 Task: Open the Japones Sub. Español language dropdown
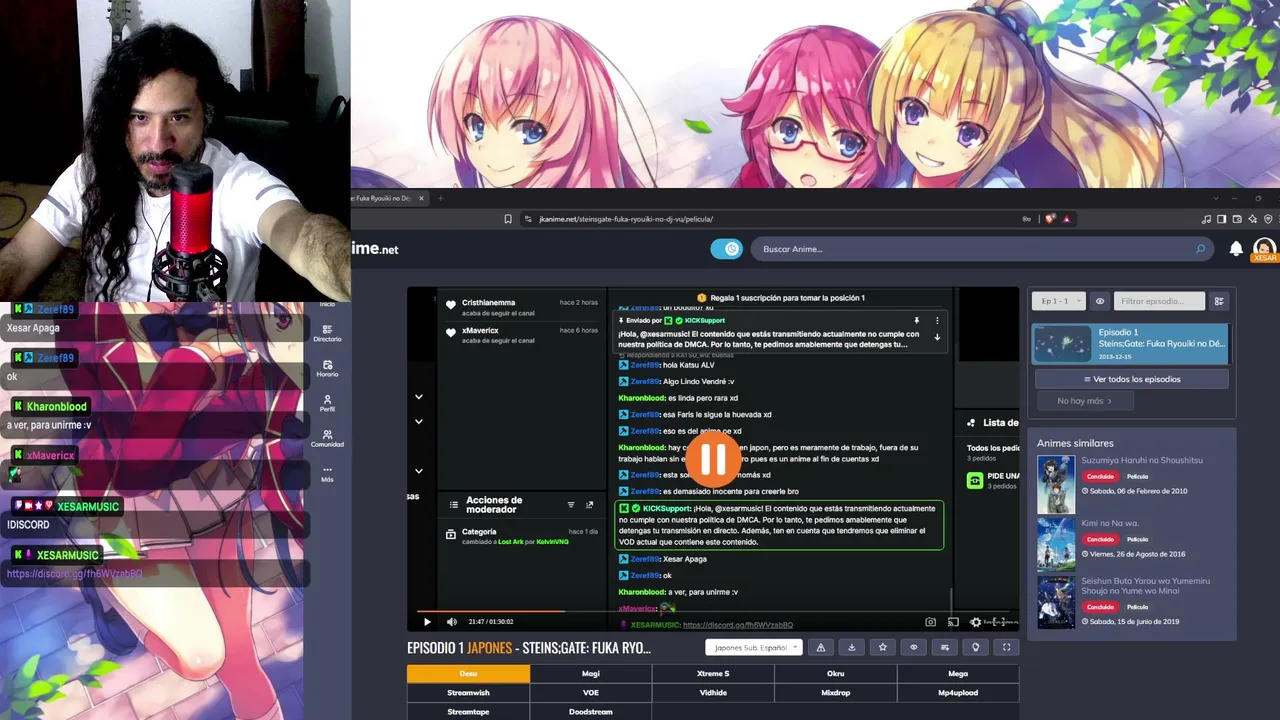point(753,647)
